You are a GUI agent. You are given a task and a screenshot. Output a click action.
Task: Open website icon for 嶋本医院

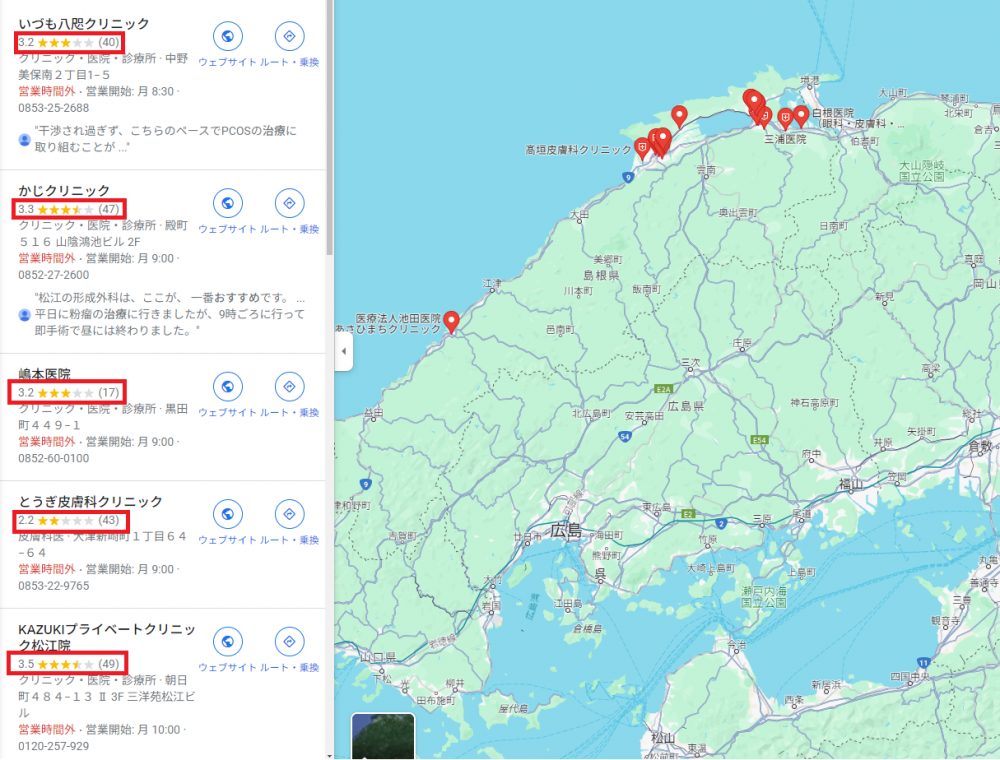click(228, 387)
